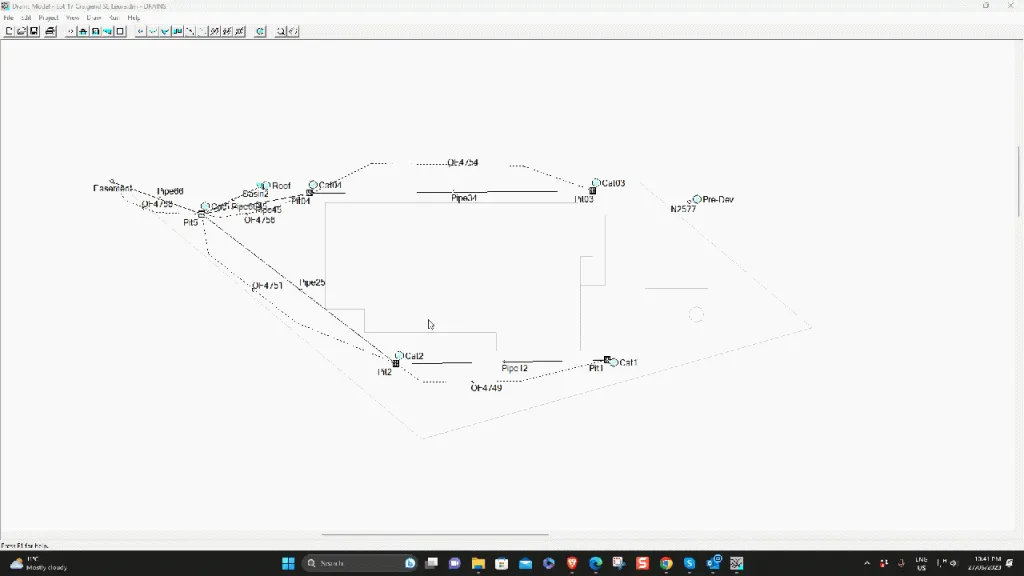The image size is (1024, 576).
Task: Select the empty square toolbar tool
Action: (x=120, y=31)
